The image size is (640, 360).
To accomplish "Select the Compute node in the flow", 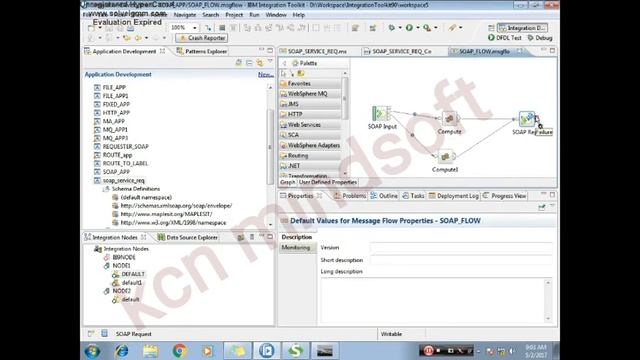I will click(x=449, y=119).
